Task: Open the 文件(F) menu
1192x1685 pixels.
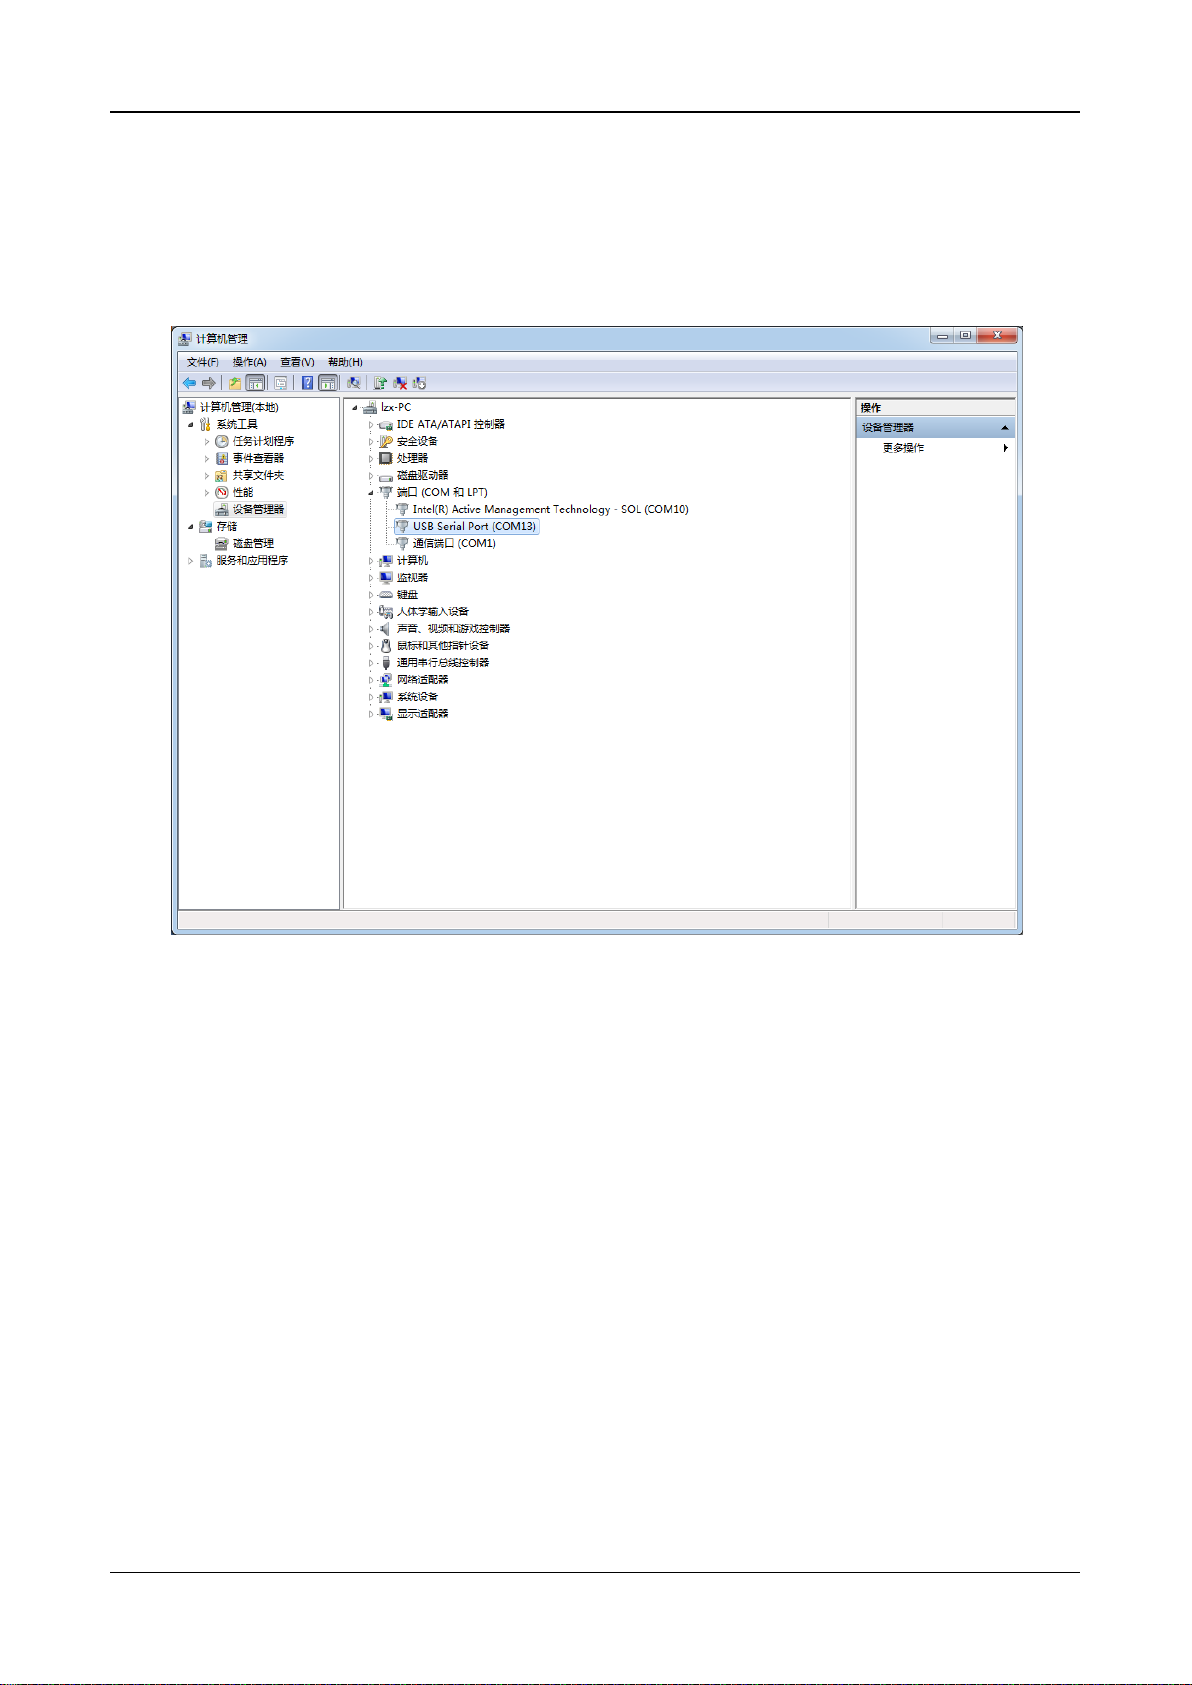Action: pos(203,362)
